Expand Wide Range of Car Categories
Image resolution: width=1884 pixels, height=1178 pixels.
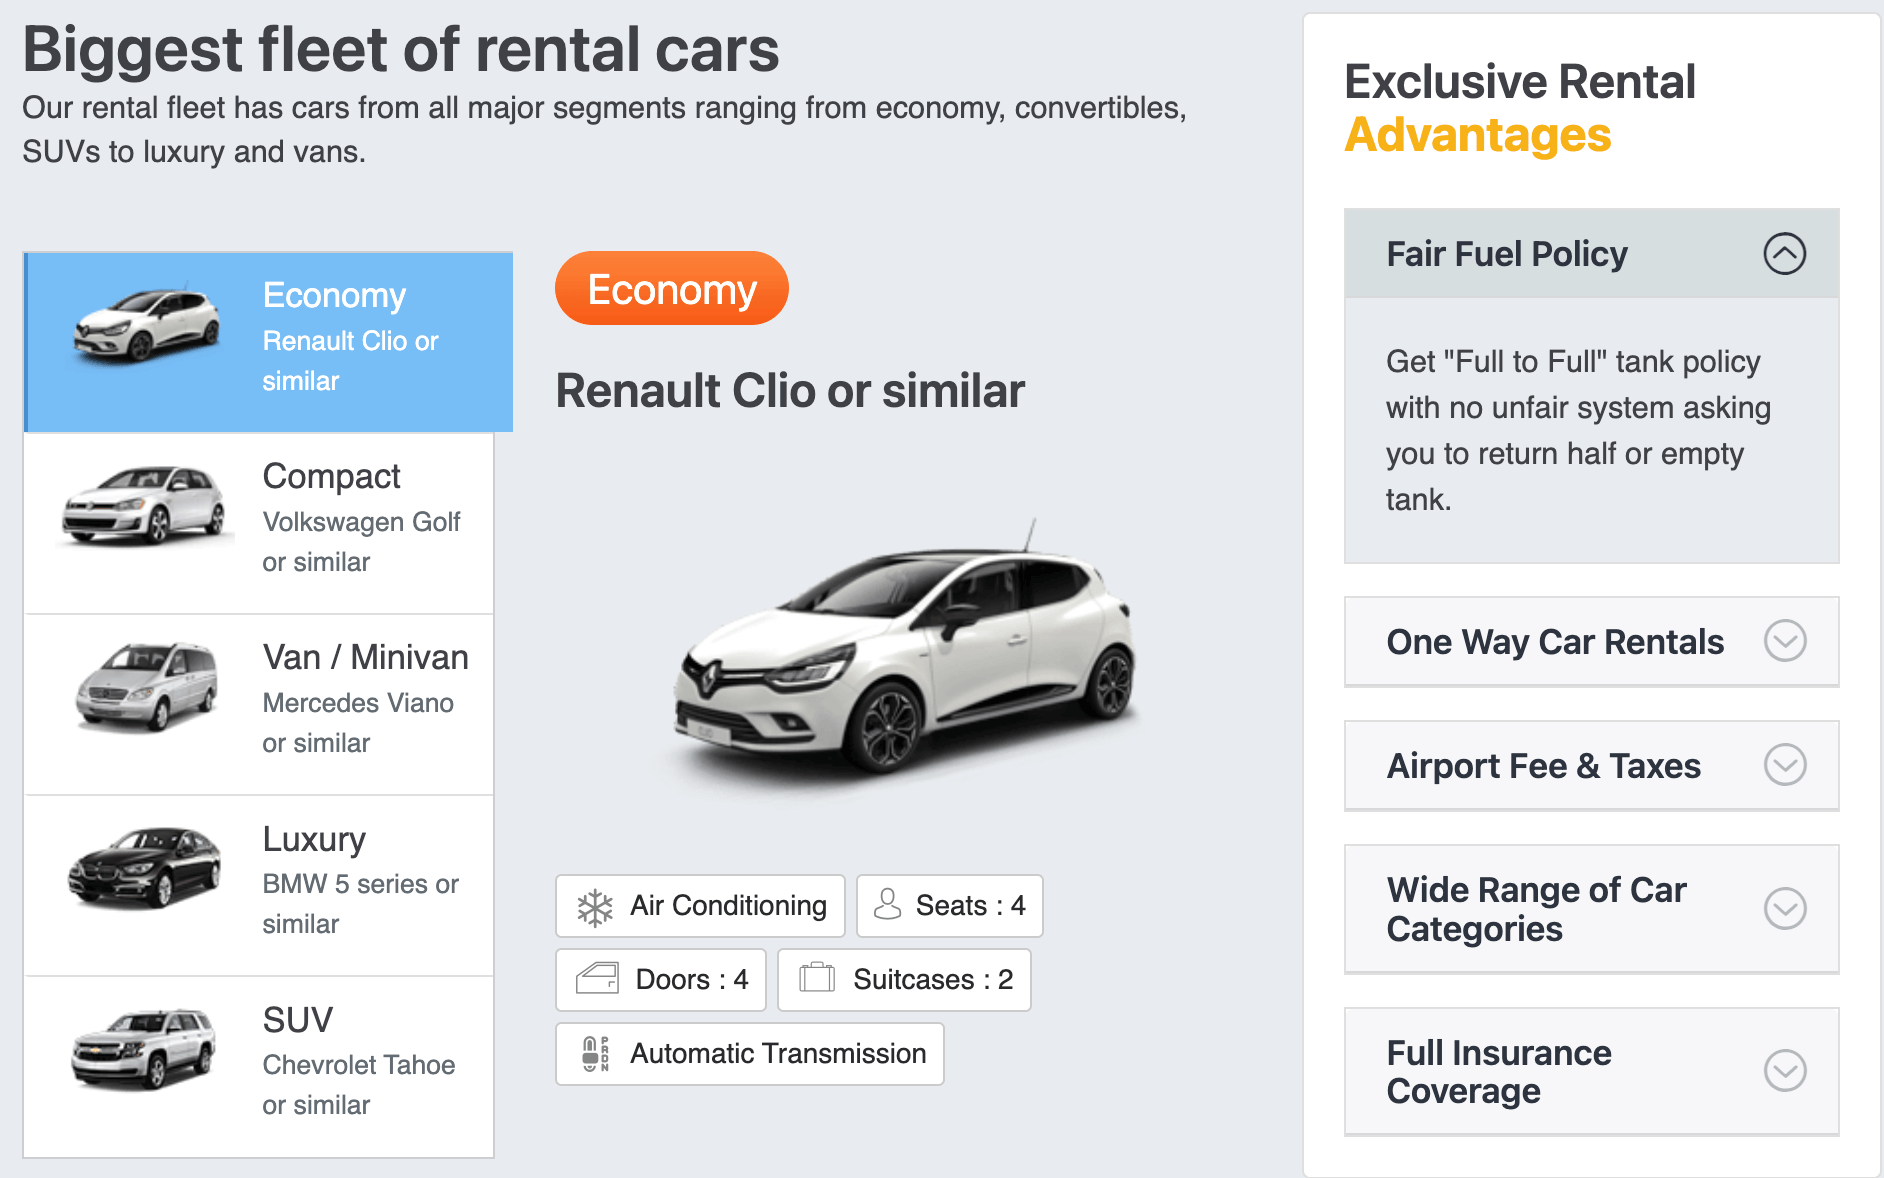pos(1784,908)
